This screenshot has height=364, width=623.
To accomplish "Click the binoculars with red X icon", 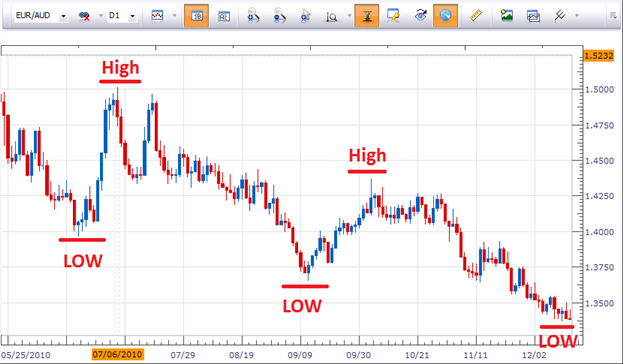I will click(x=84, y=16).
